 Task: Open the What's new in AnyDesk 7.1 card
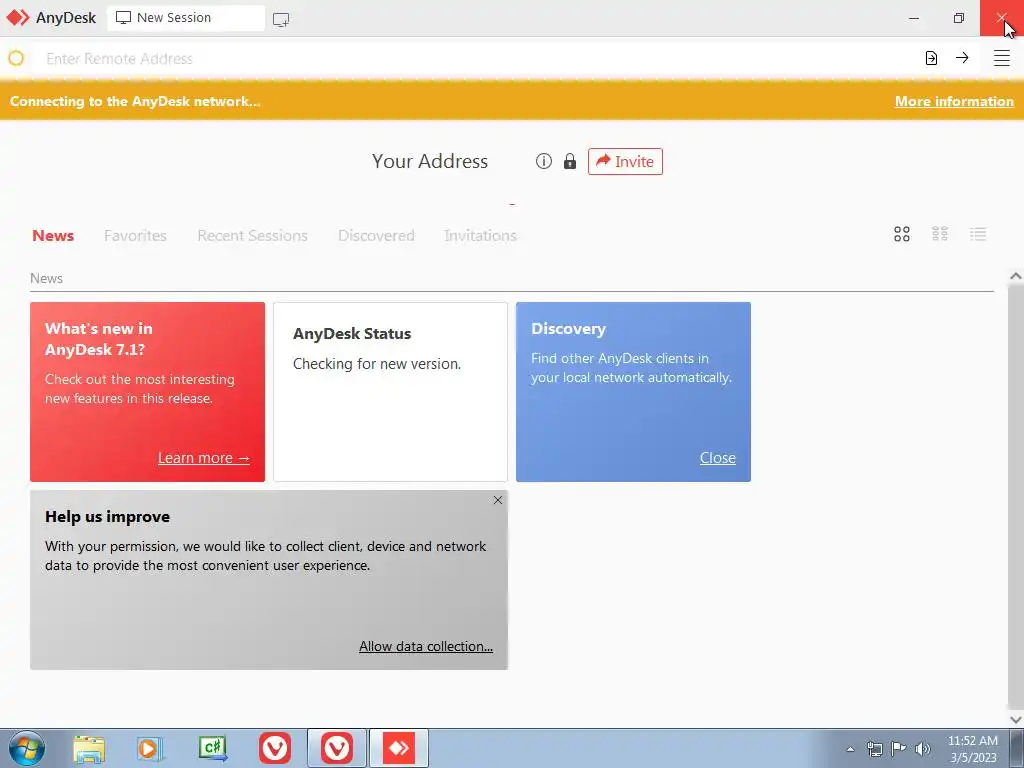[148, 392]
